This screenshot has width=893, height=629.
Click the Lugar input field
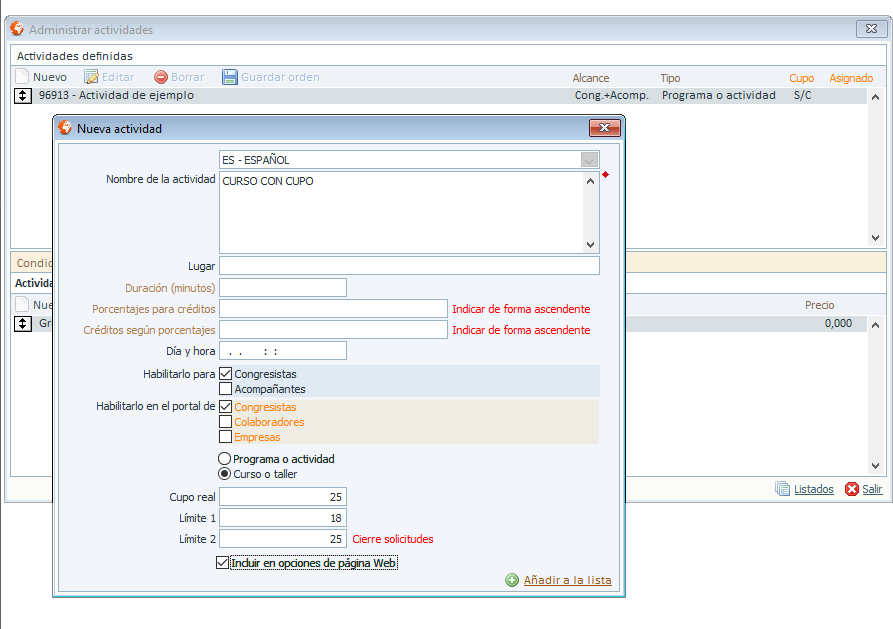click(409, 266)
